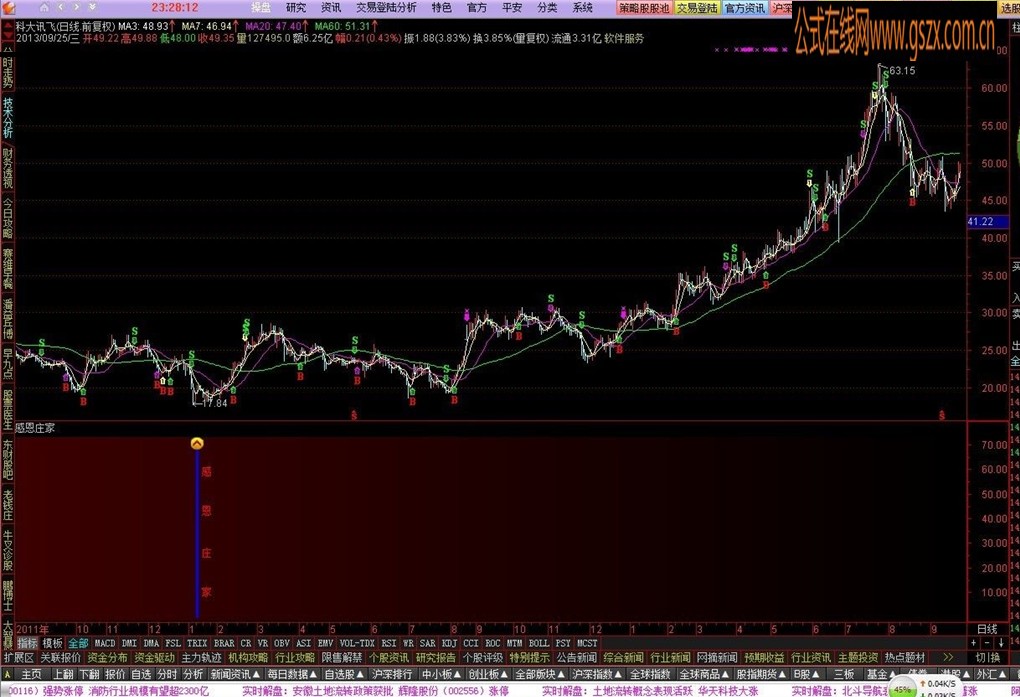
Task: Go forward using right arrow icon
Action: tap(76, 7)
